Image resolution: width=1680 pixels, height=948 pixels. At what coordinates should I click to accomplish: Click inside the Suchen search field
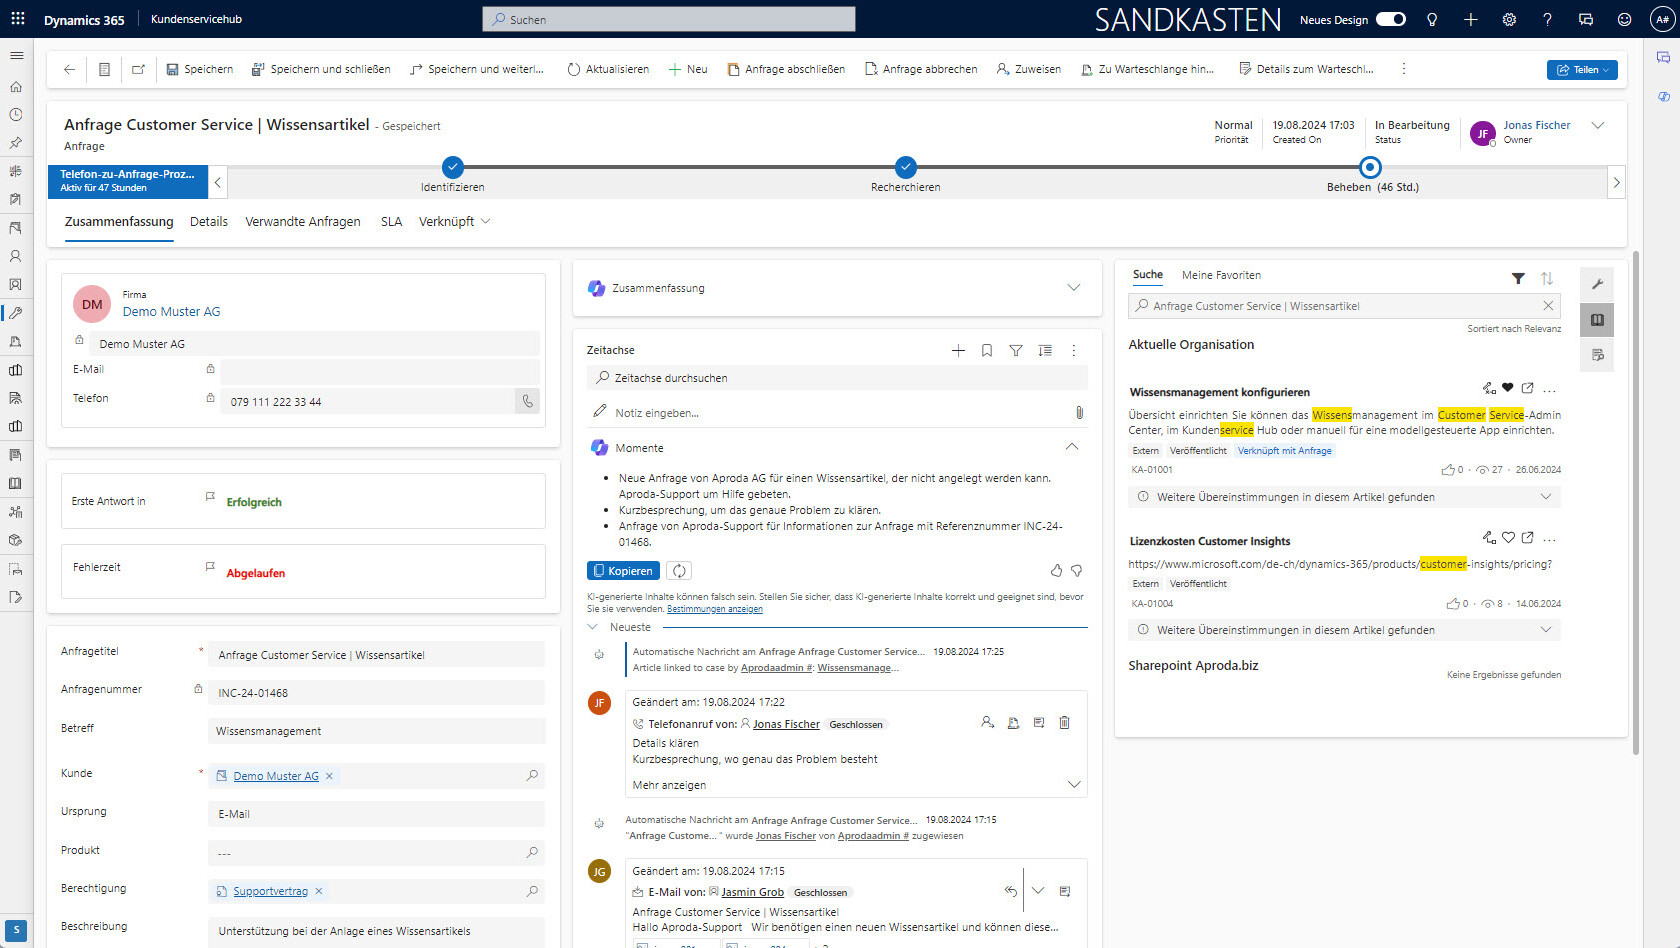668,18
